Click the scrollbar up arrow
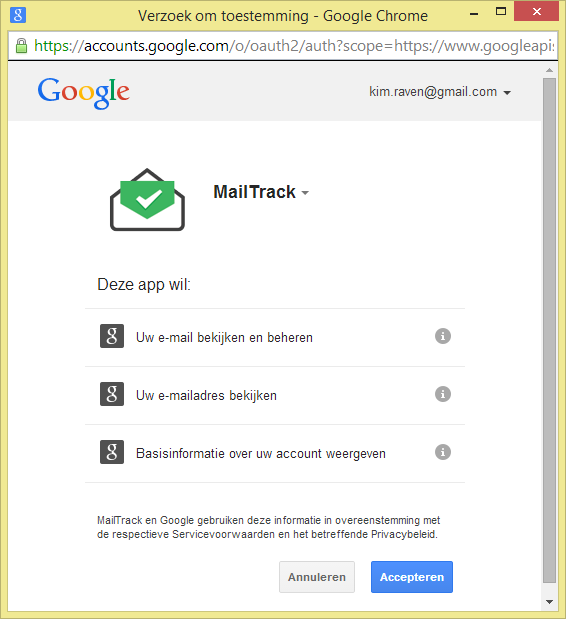Screen dimensions: 566x619 click(549, 70)
